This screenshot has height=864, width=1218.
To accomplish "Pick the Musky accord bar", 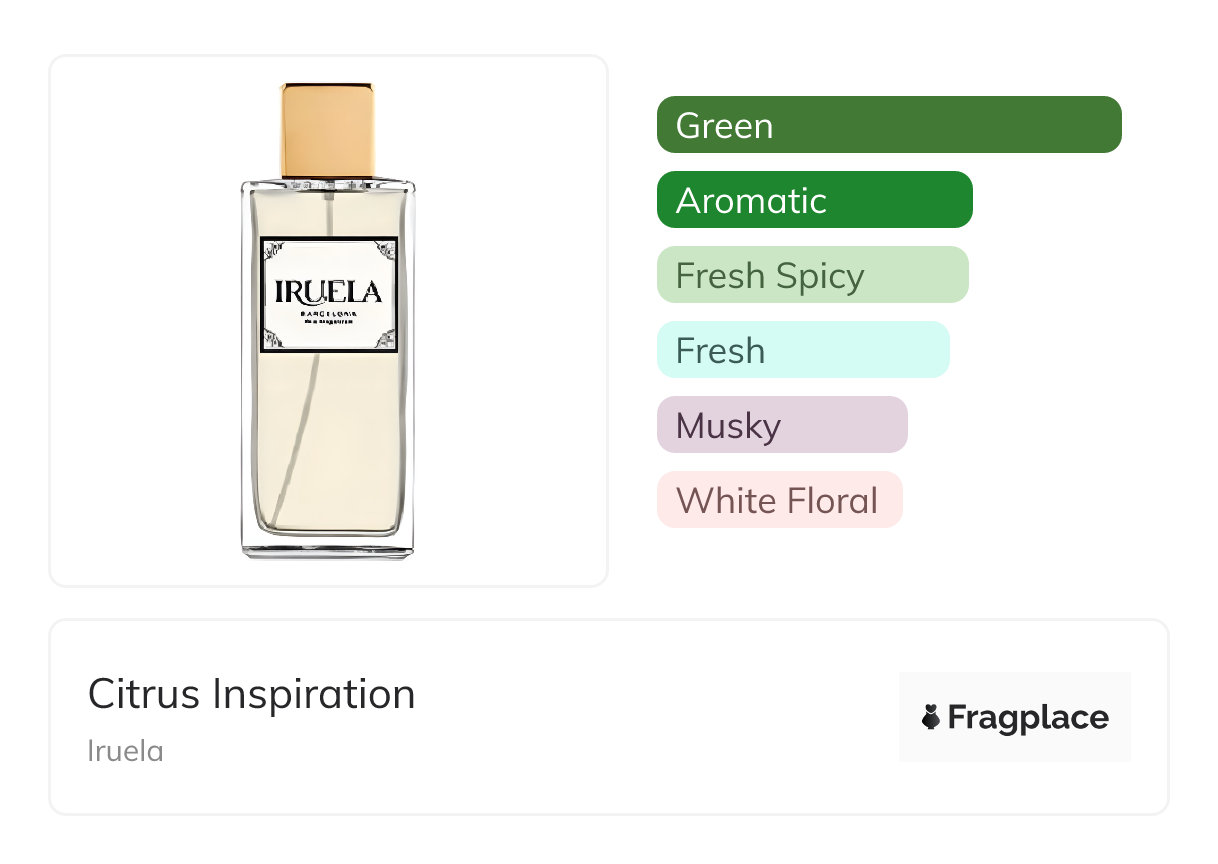I will click(x=781, y=425).
